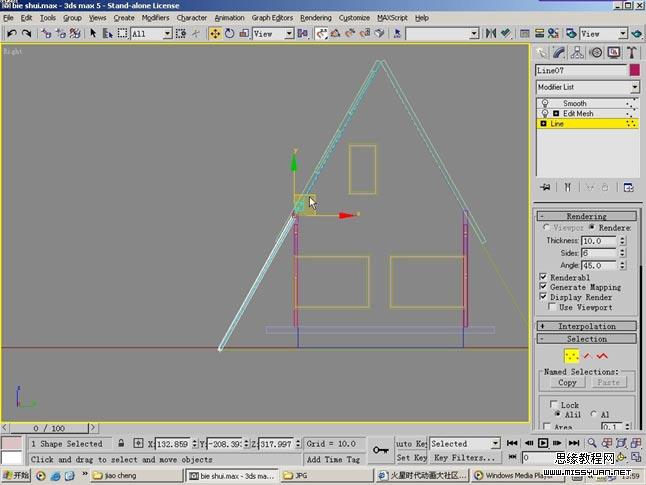Open the render type View dropdown
The height and width of the screenshot is (485, 646).
pyautogui.click(x=623, y=34)
